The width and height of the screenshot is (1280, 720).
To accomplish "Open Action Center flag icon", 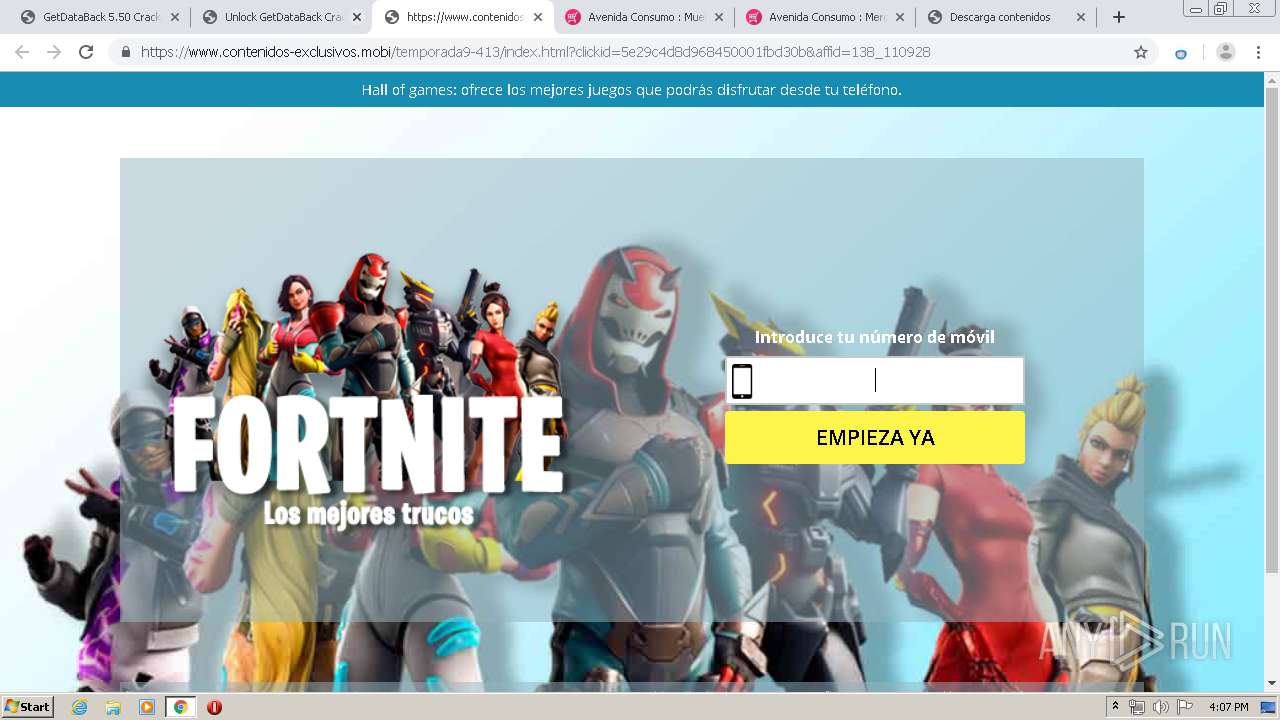I will 1185,707.
